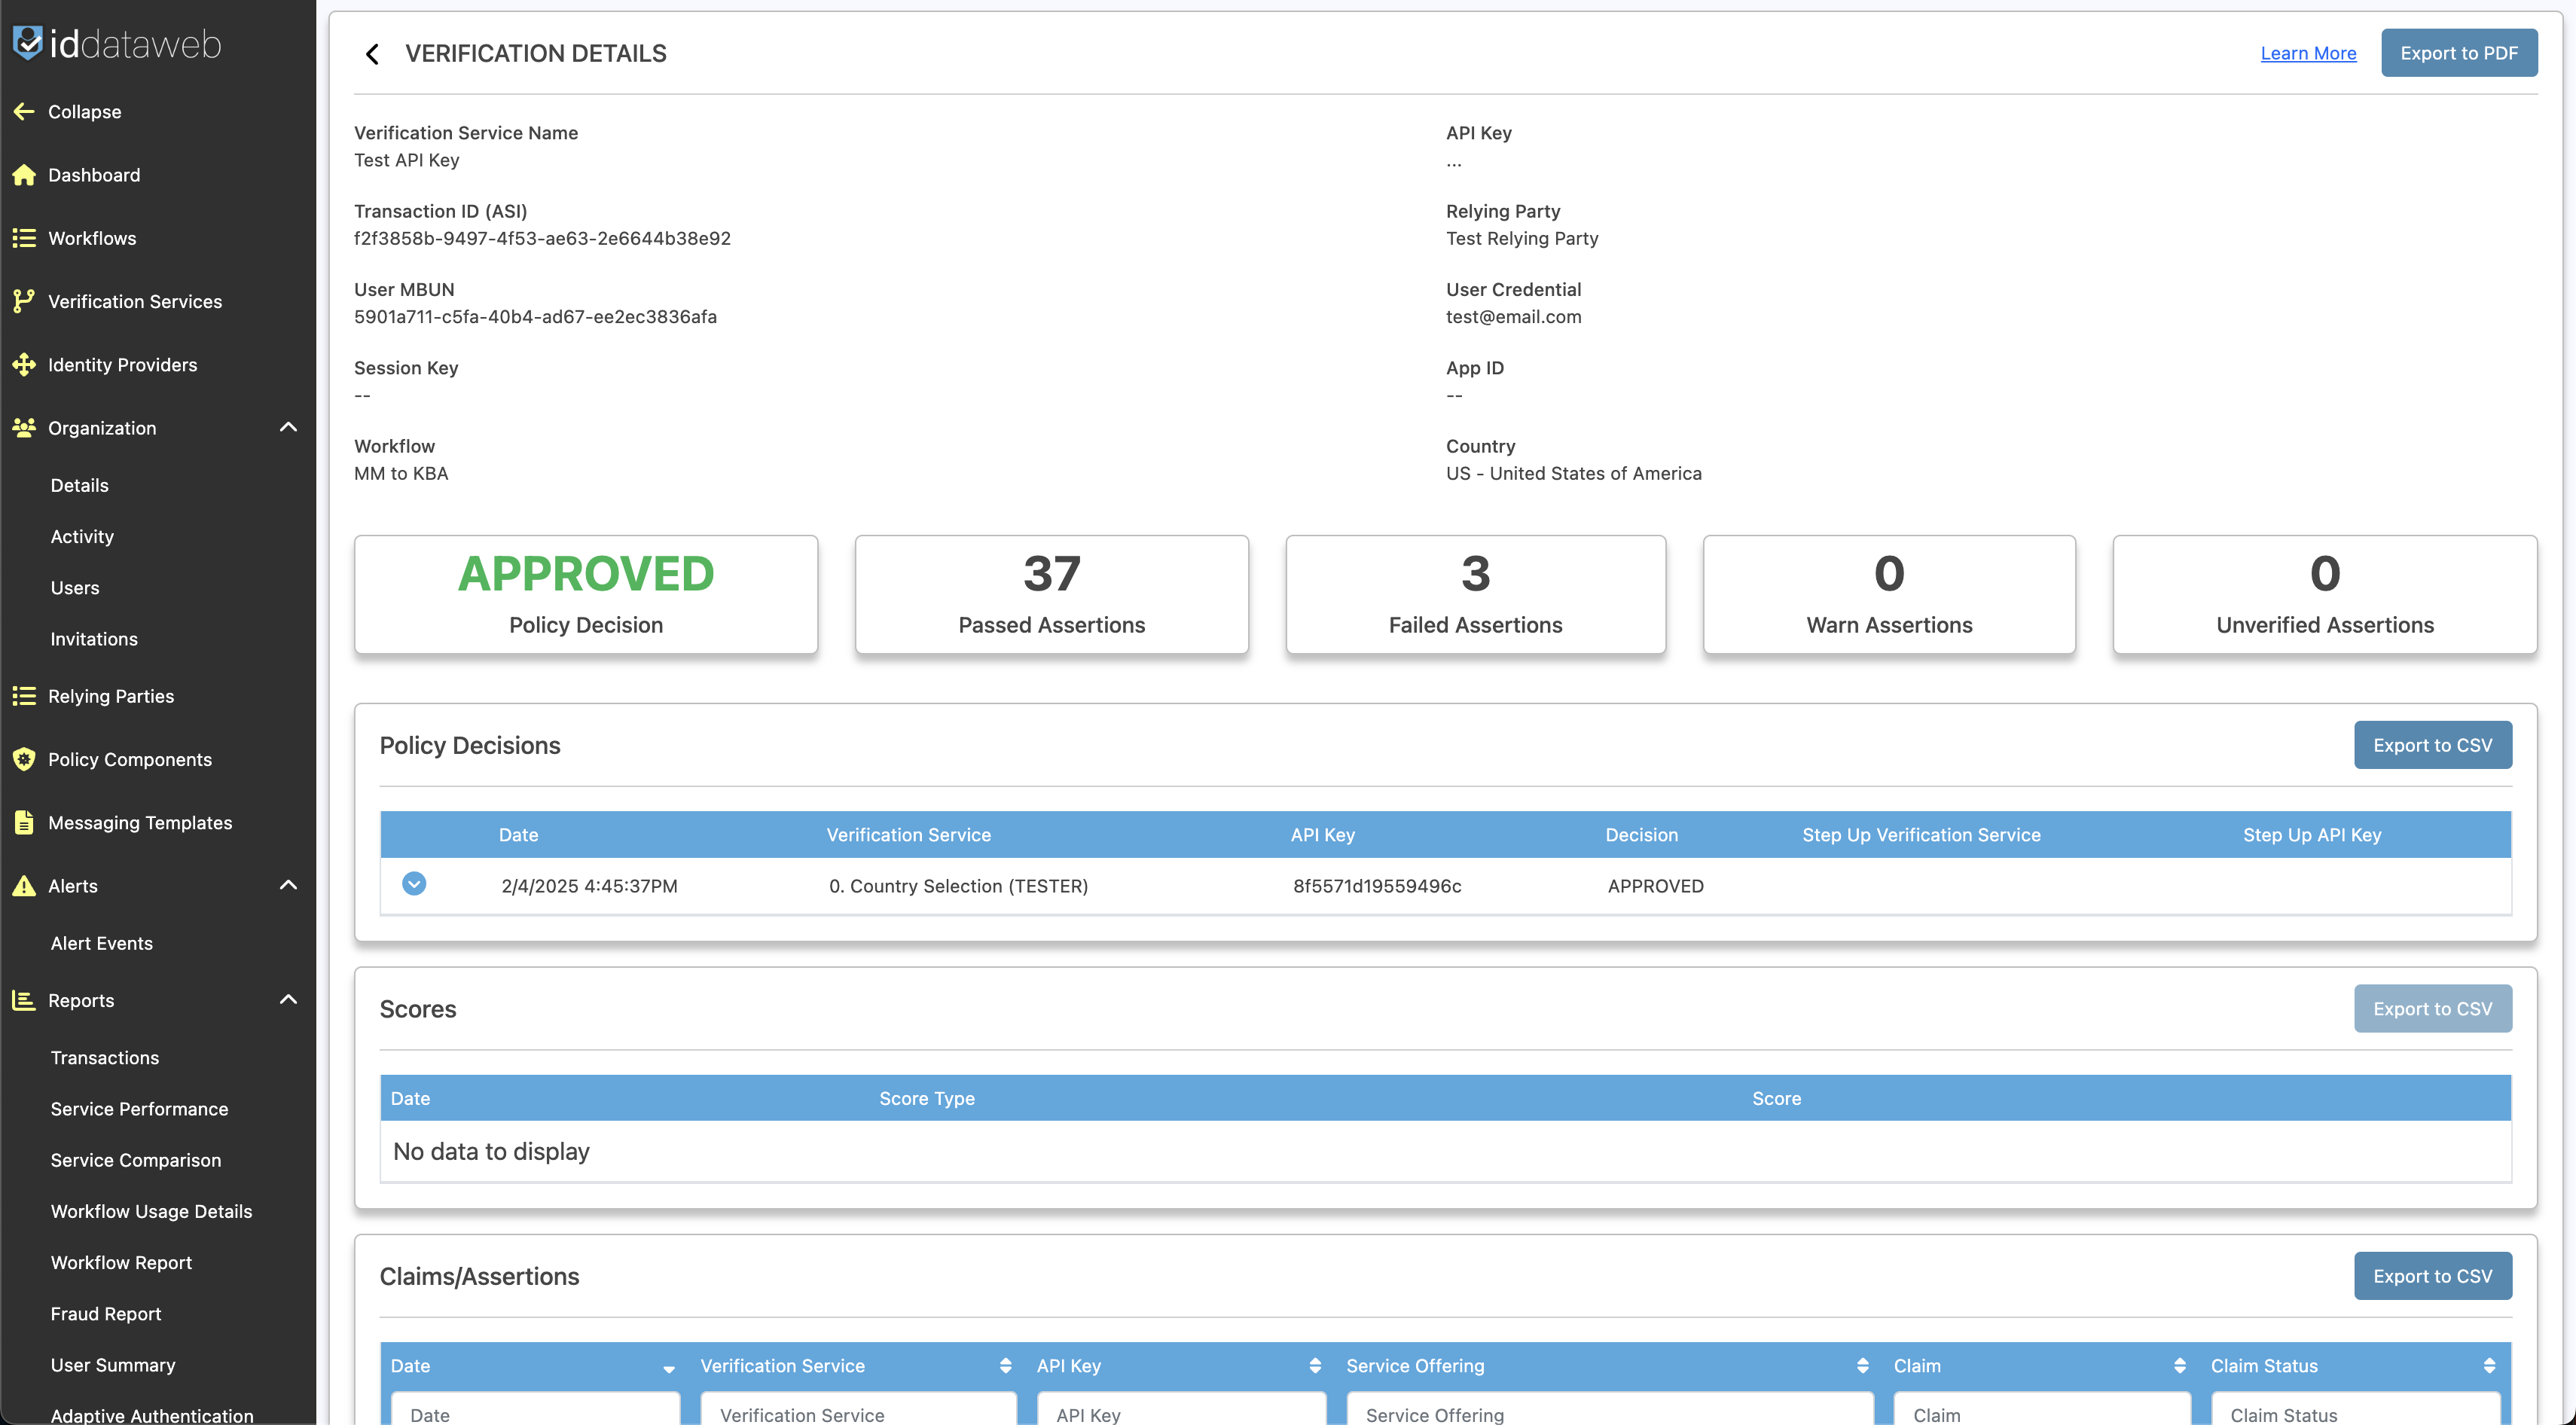Click the Verification Services branch icon
Viewport: 2576px width, 1425px height.
(x=24, y=301)
